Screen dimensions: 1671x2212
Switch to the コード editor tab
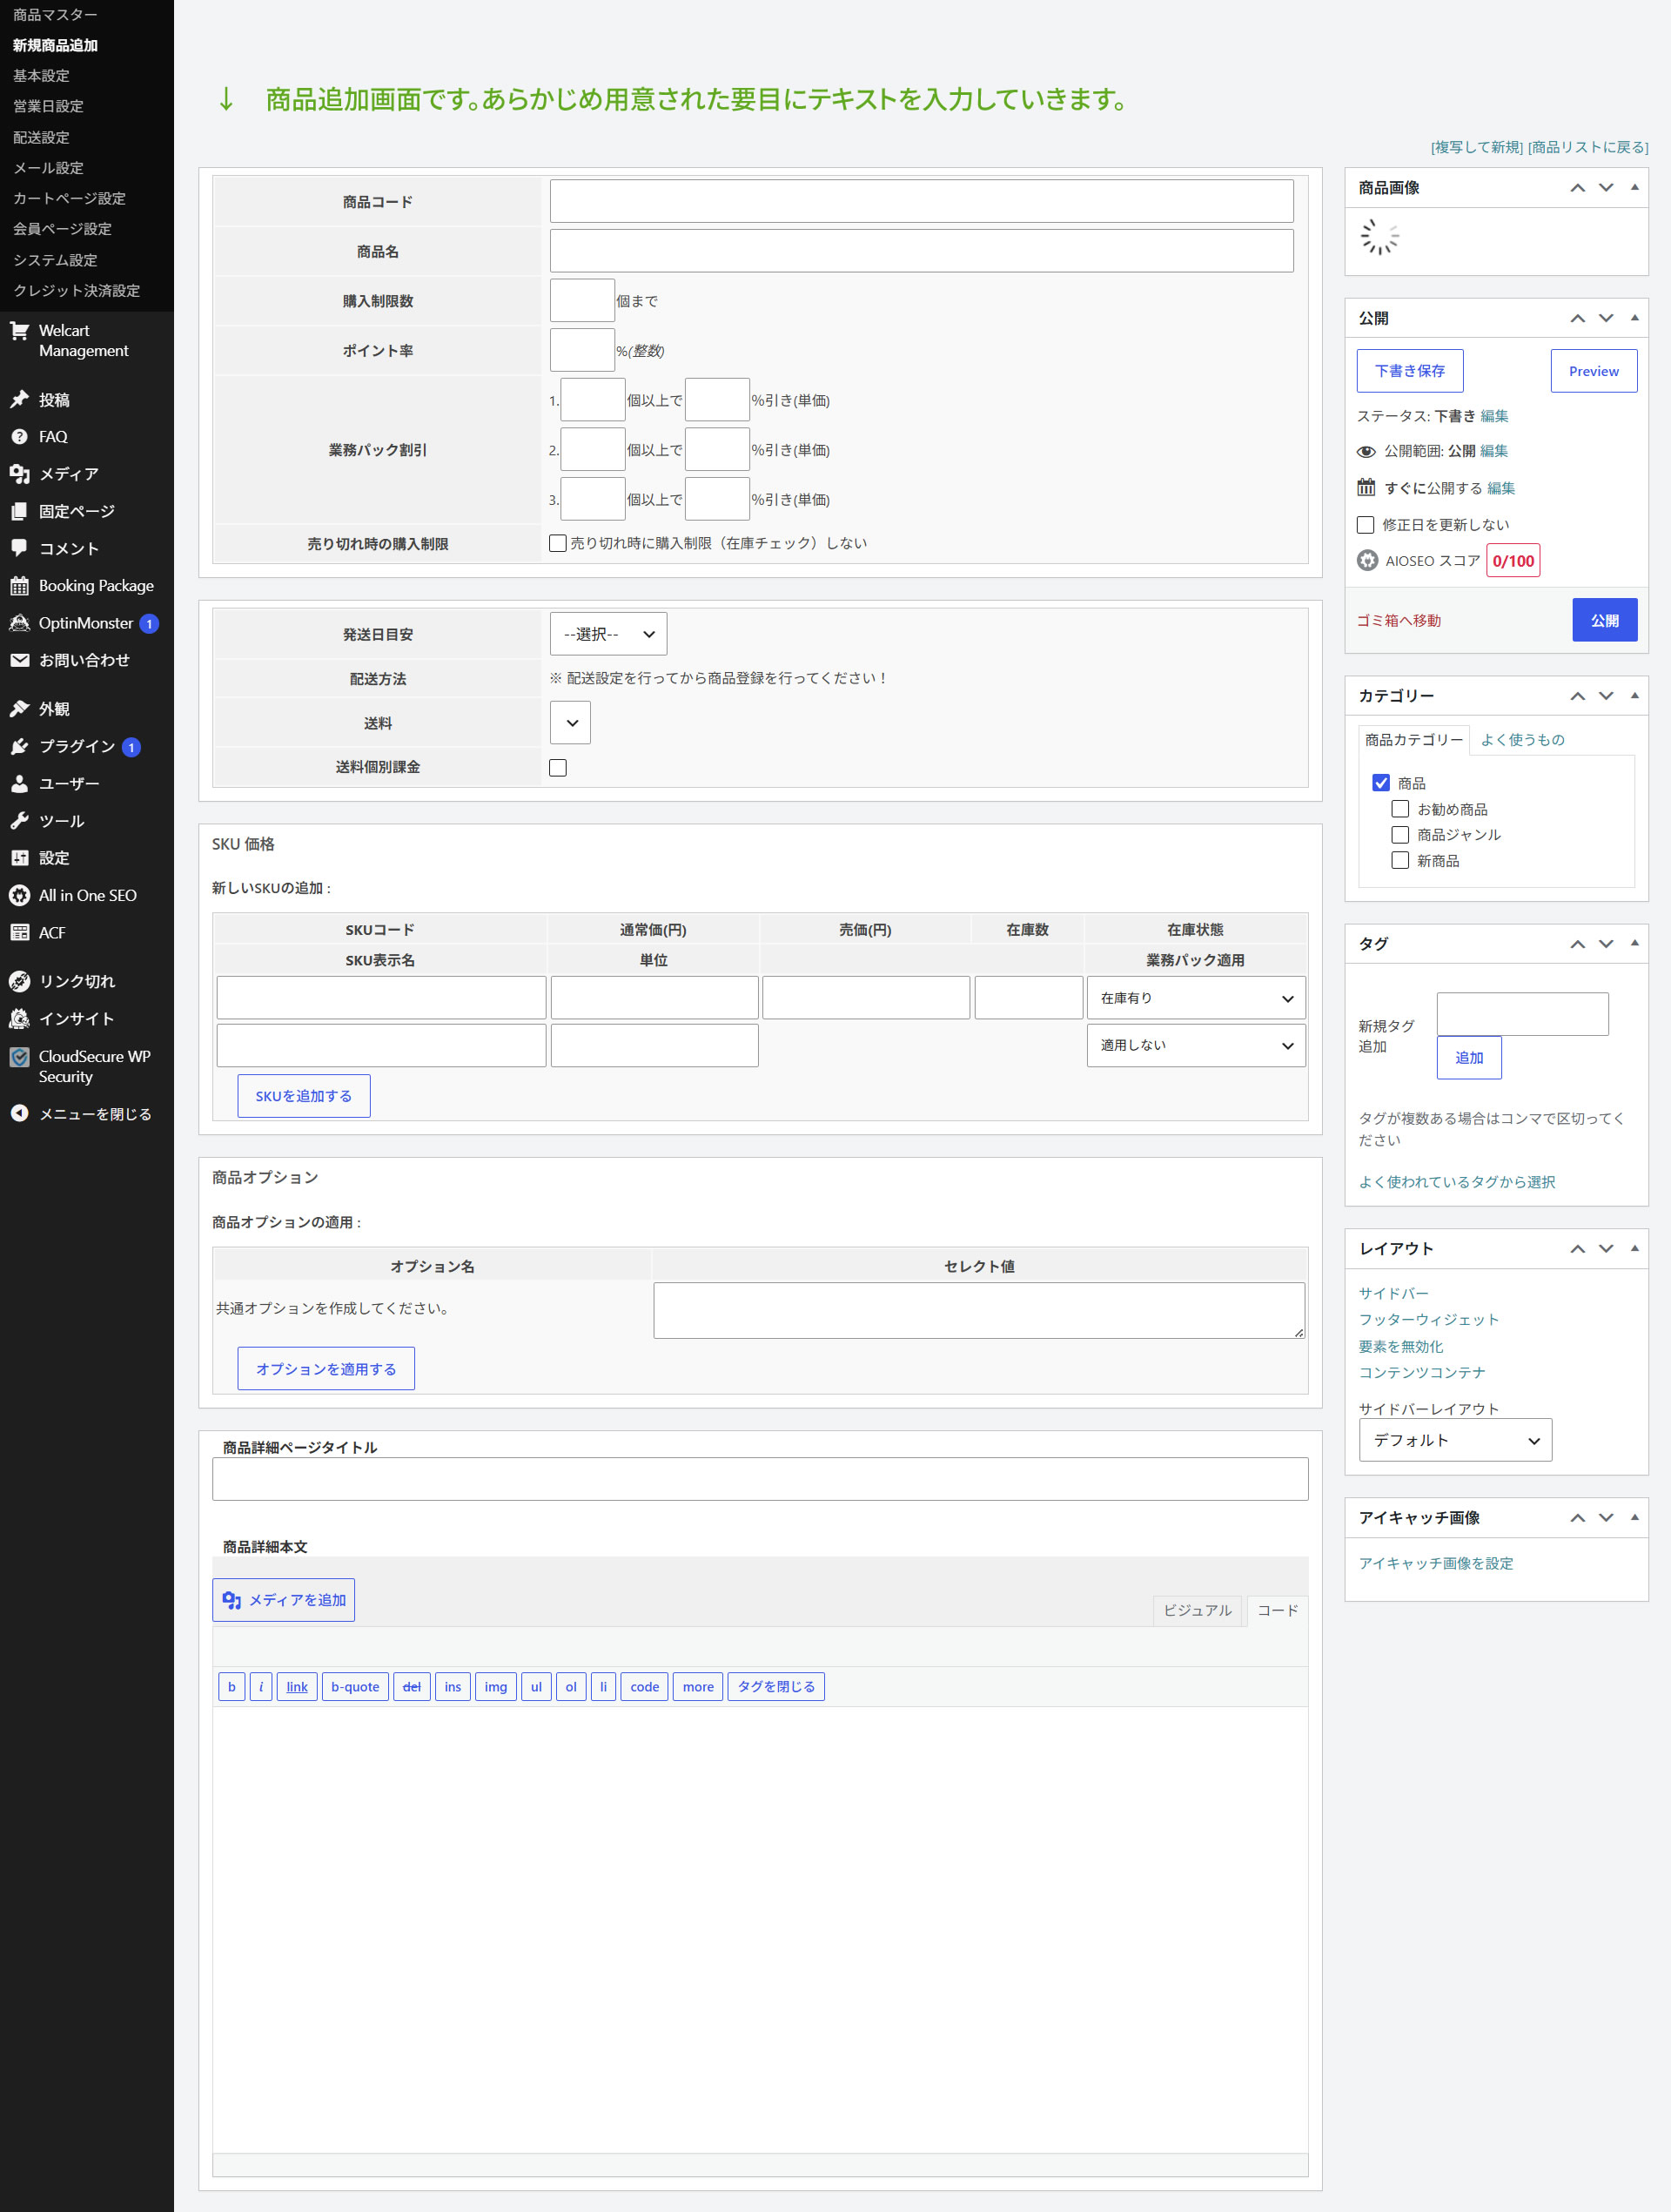click(x=1277, y=1610)
